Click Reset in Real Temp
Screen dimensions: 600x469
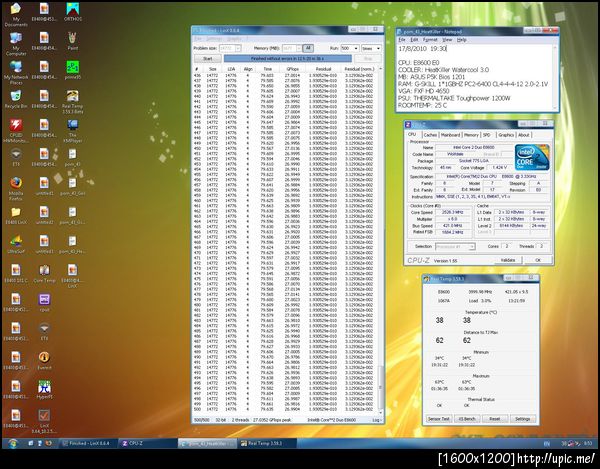pyautogui.click(x=494, y=419)
